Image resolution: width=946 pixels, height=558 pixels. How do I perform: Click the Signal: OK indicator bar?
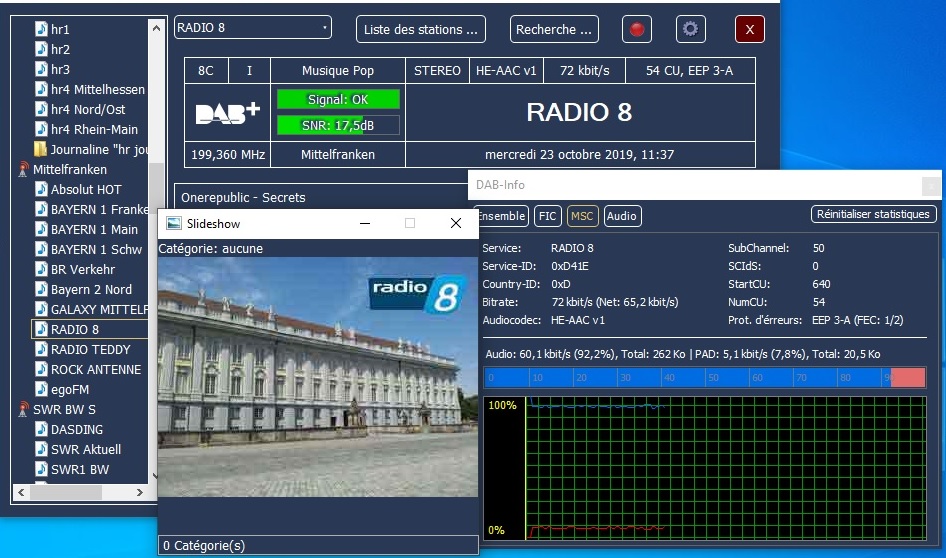pyautogui.click(x=338, y=100)
